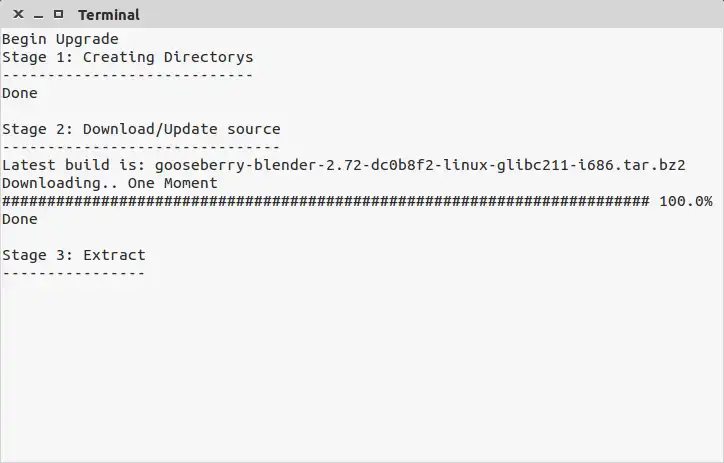
Task: Click the dashed line under Stage 3
Action: tap(74, 273)
